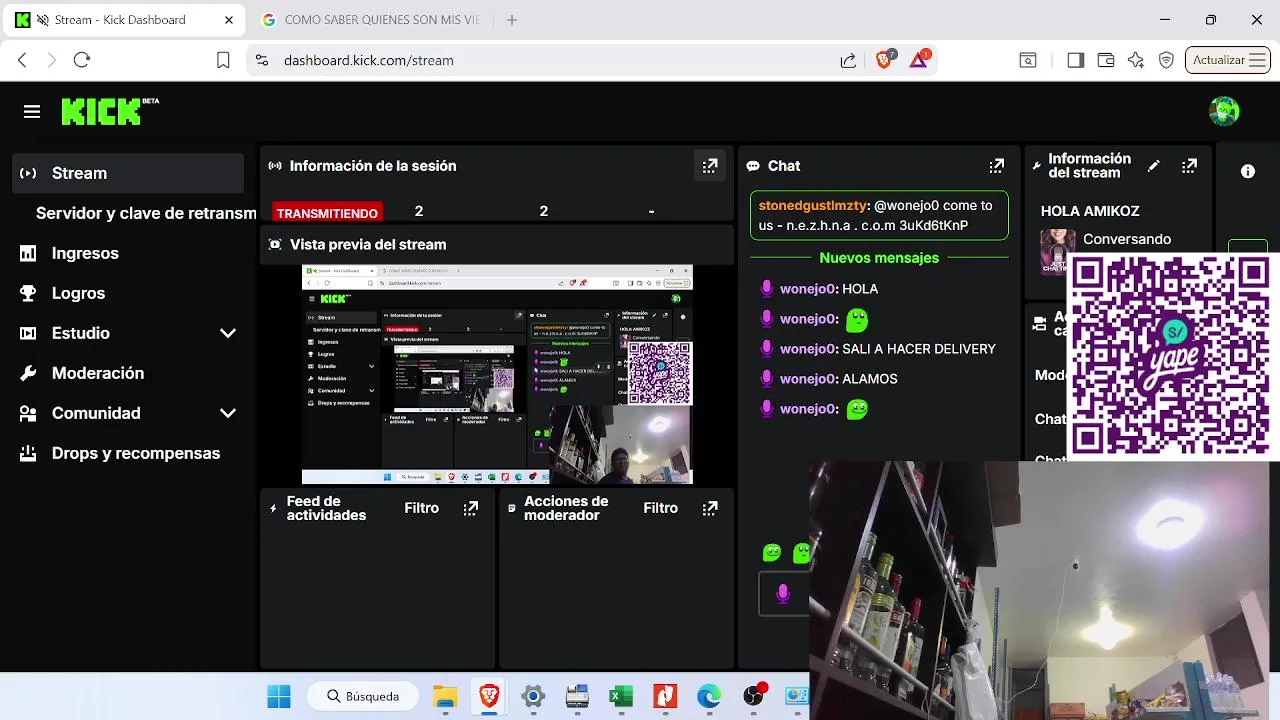
Task: Open Microsoft Edge from the taskbar
Action: (709, 696)
